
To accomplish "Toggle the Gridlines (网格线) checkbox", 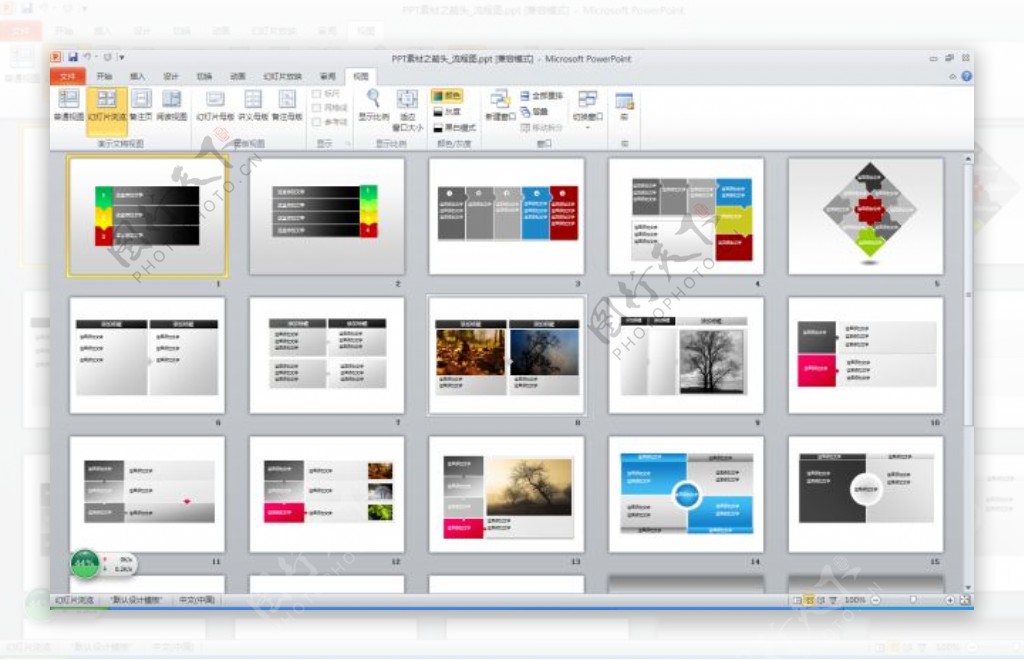I will (317, 108).
